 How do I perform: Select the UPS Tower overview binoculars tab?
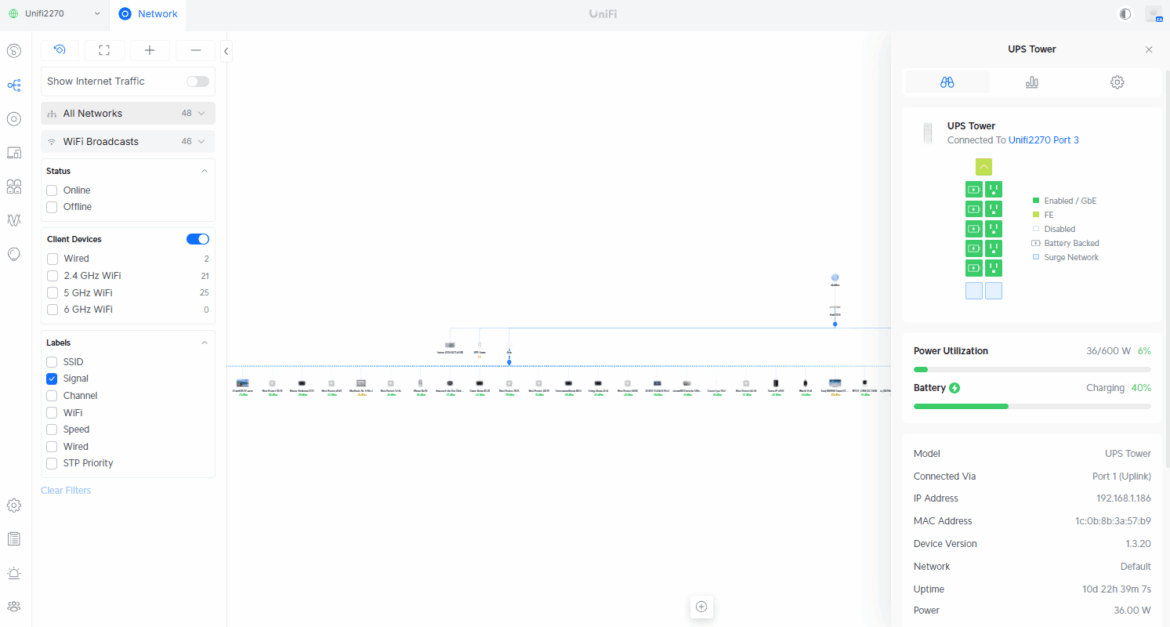(x=947, y=82)
